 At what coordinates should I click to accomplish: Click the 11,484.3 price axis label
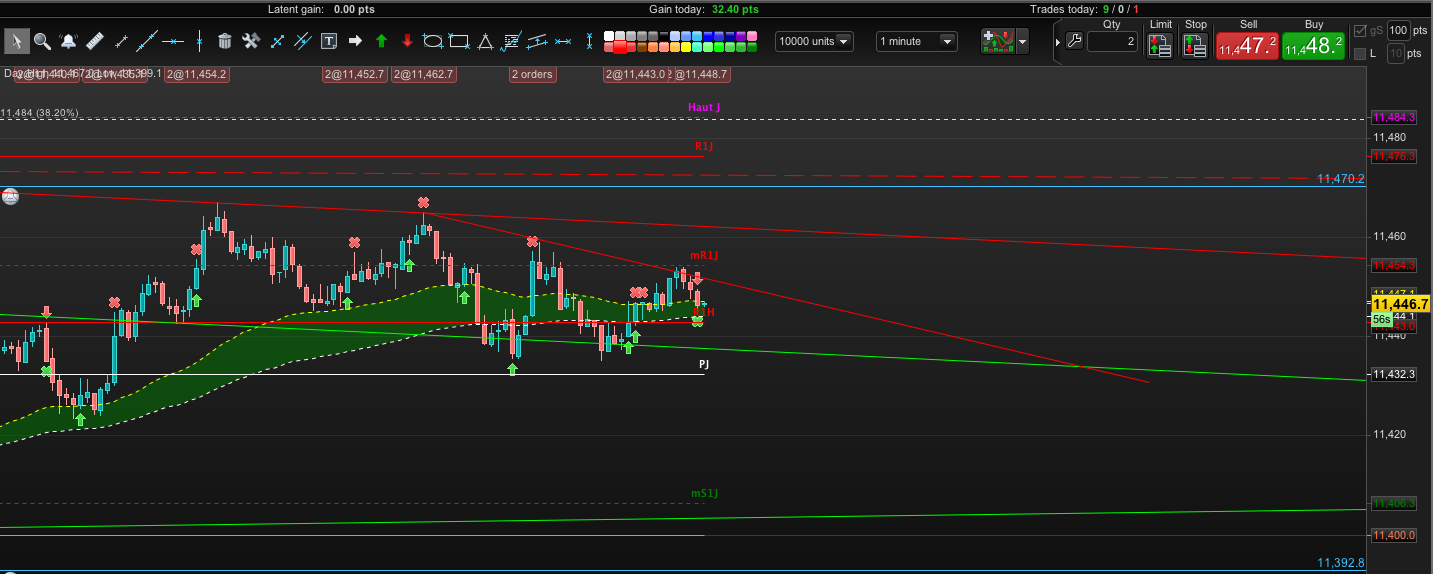tap(1394, 117)
